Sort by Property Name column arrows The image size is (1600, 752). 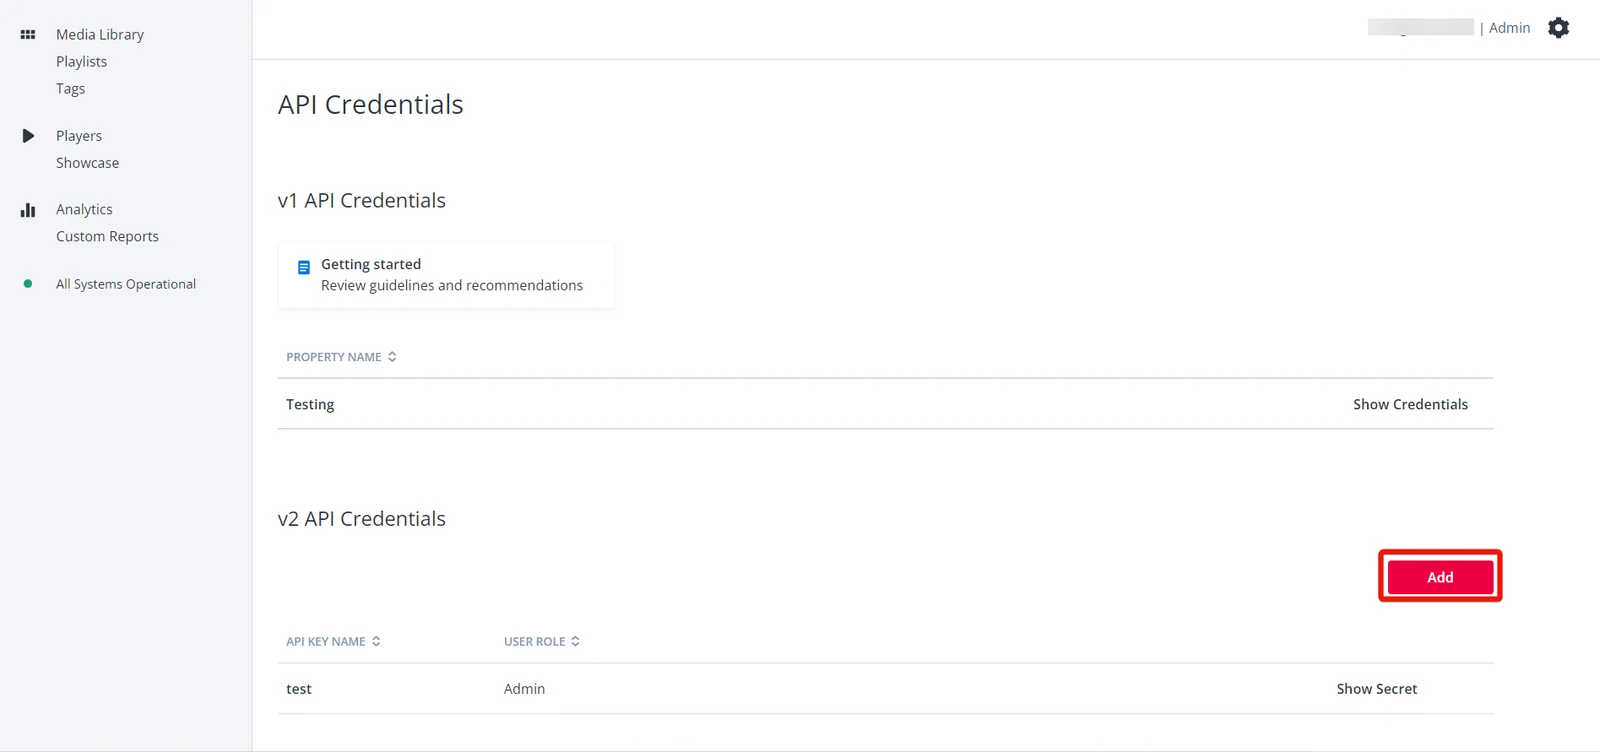pyautogui.click(x=392, y=357)
